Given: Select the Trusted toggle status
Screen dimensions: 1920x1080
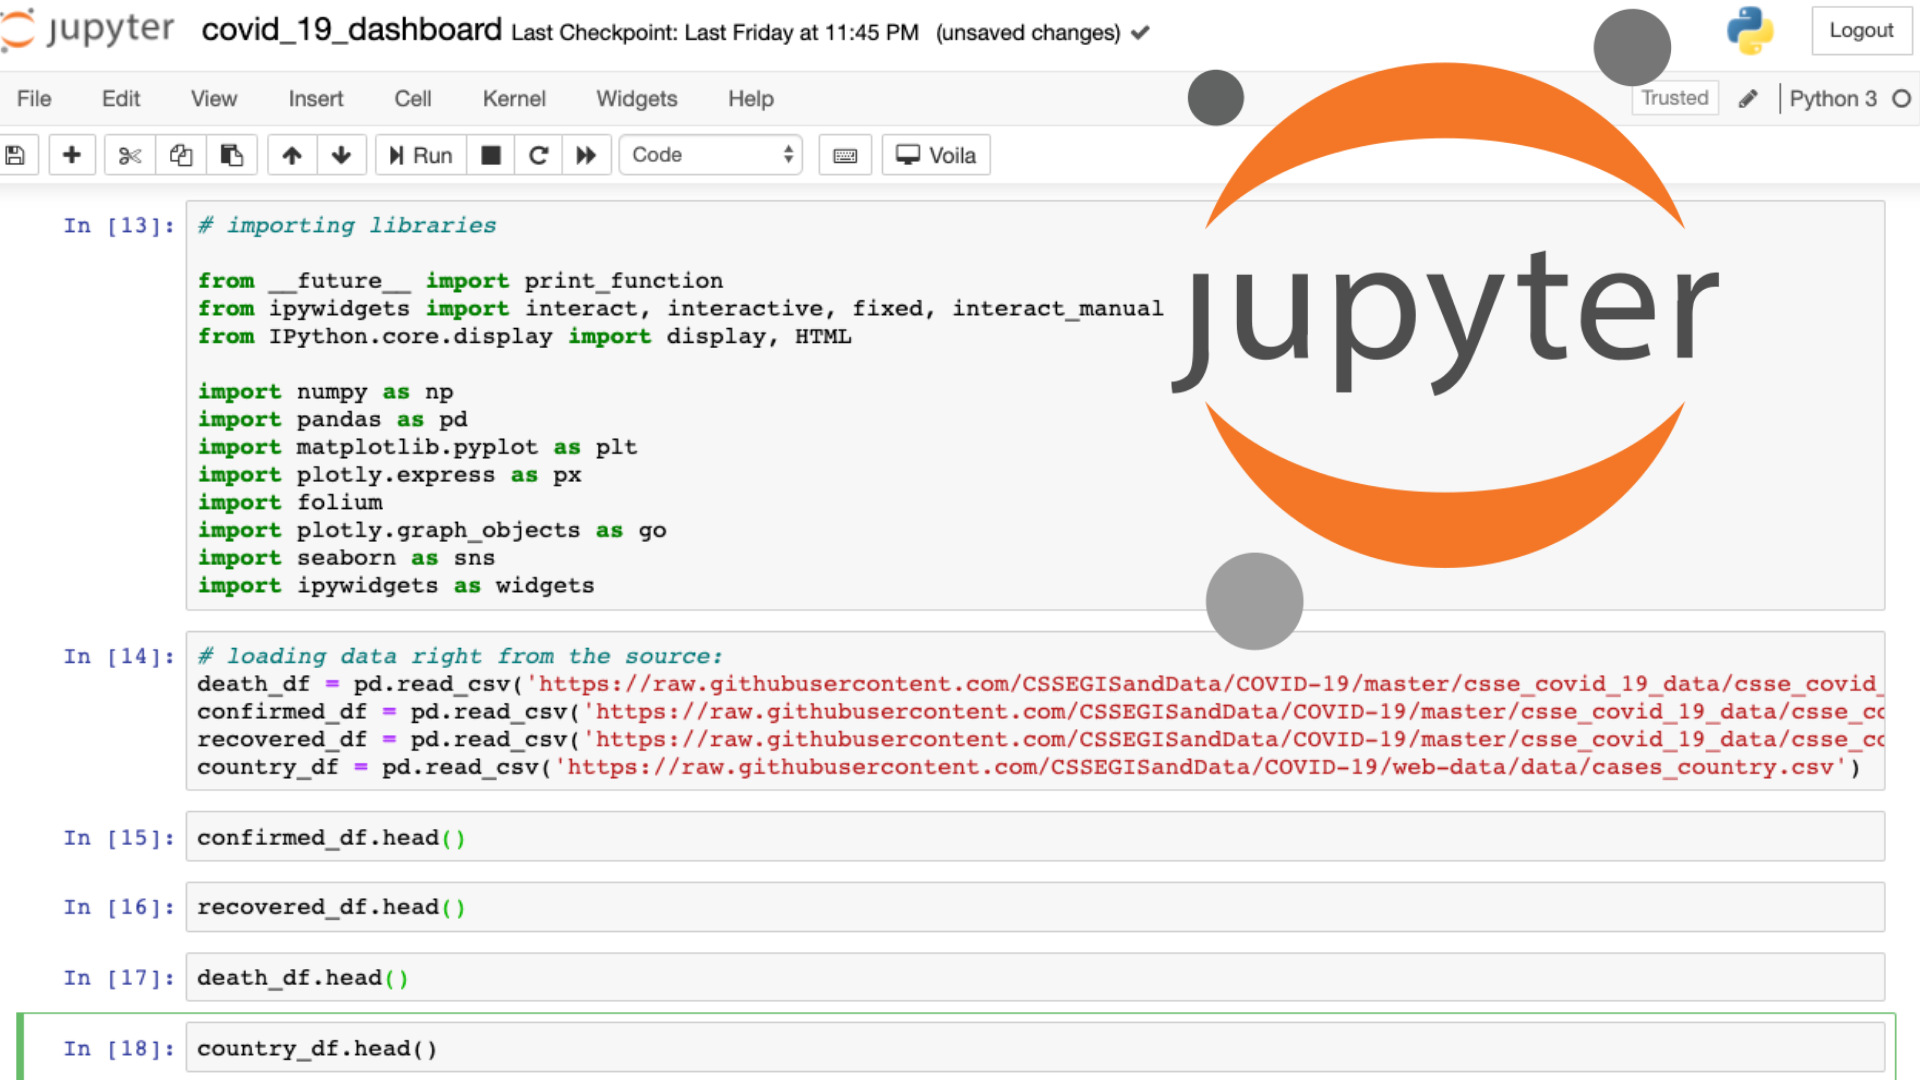Looking at the screenshot, I should click(x=1676, y=99).
